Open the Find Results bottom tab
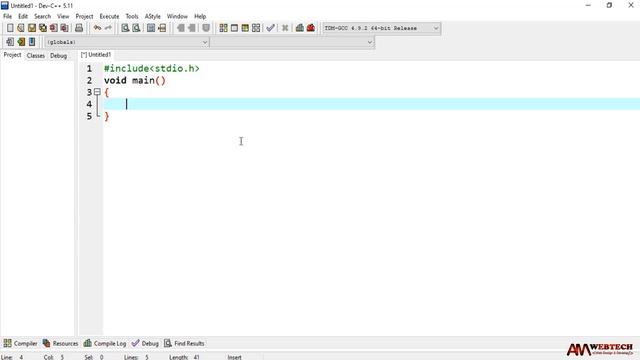 (x=184, y=343)
